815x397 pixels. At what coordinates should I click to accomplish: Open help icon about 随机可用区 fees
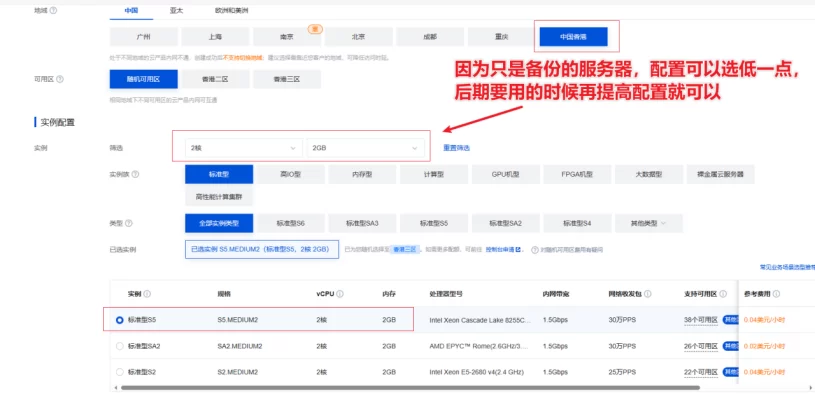pyautogui.click(x=535, y=250)
